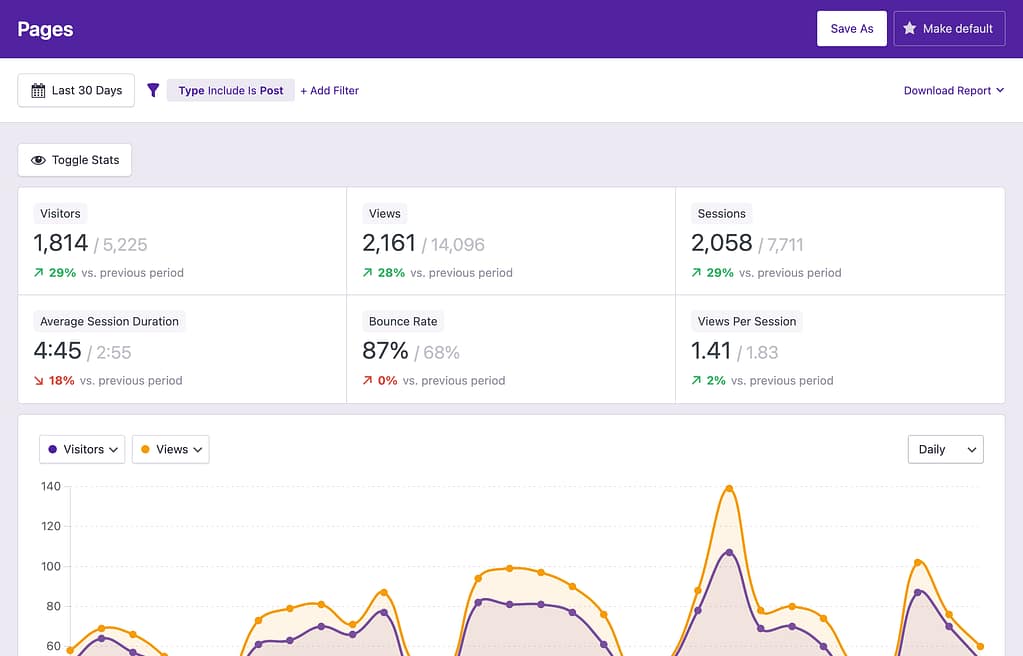Screen dimensions: 1023x656
Task: Open the Last 30 Days date picker
Action: [76, 91]
